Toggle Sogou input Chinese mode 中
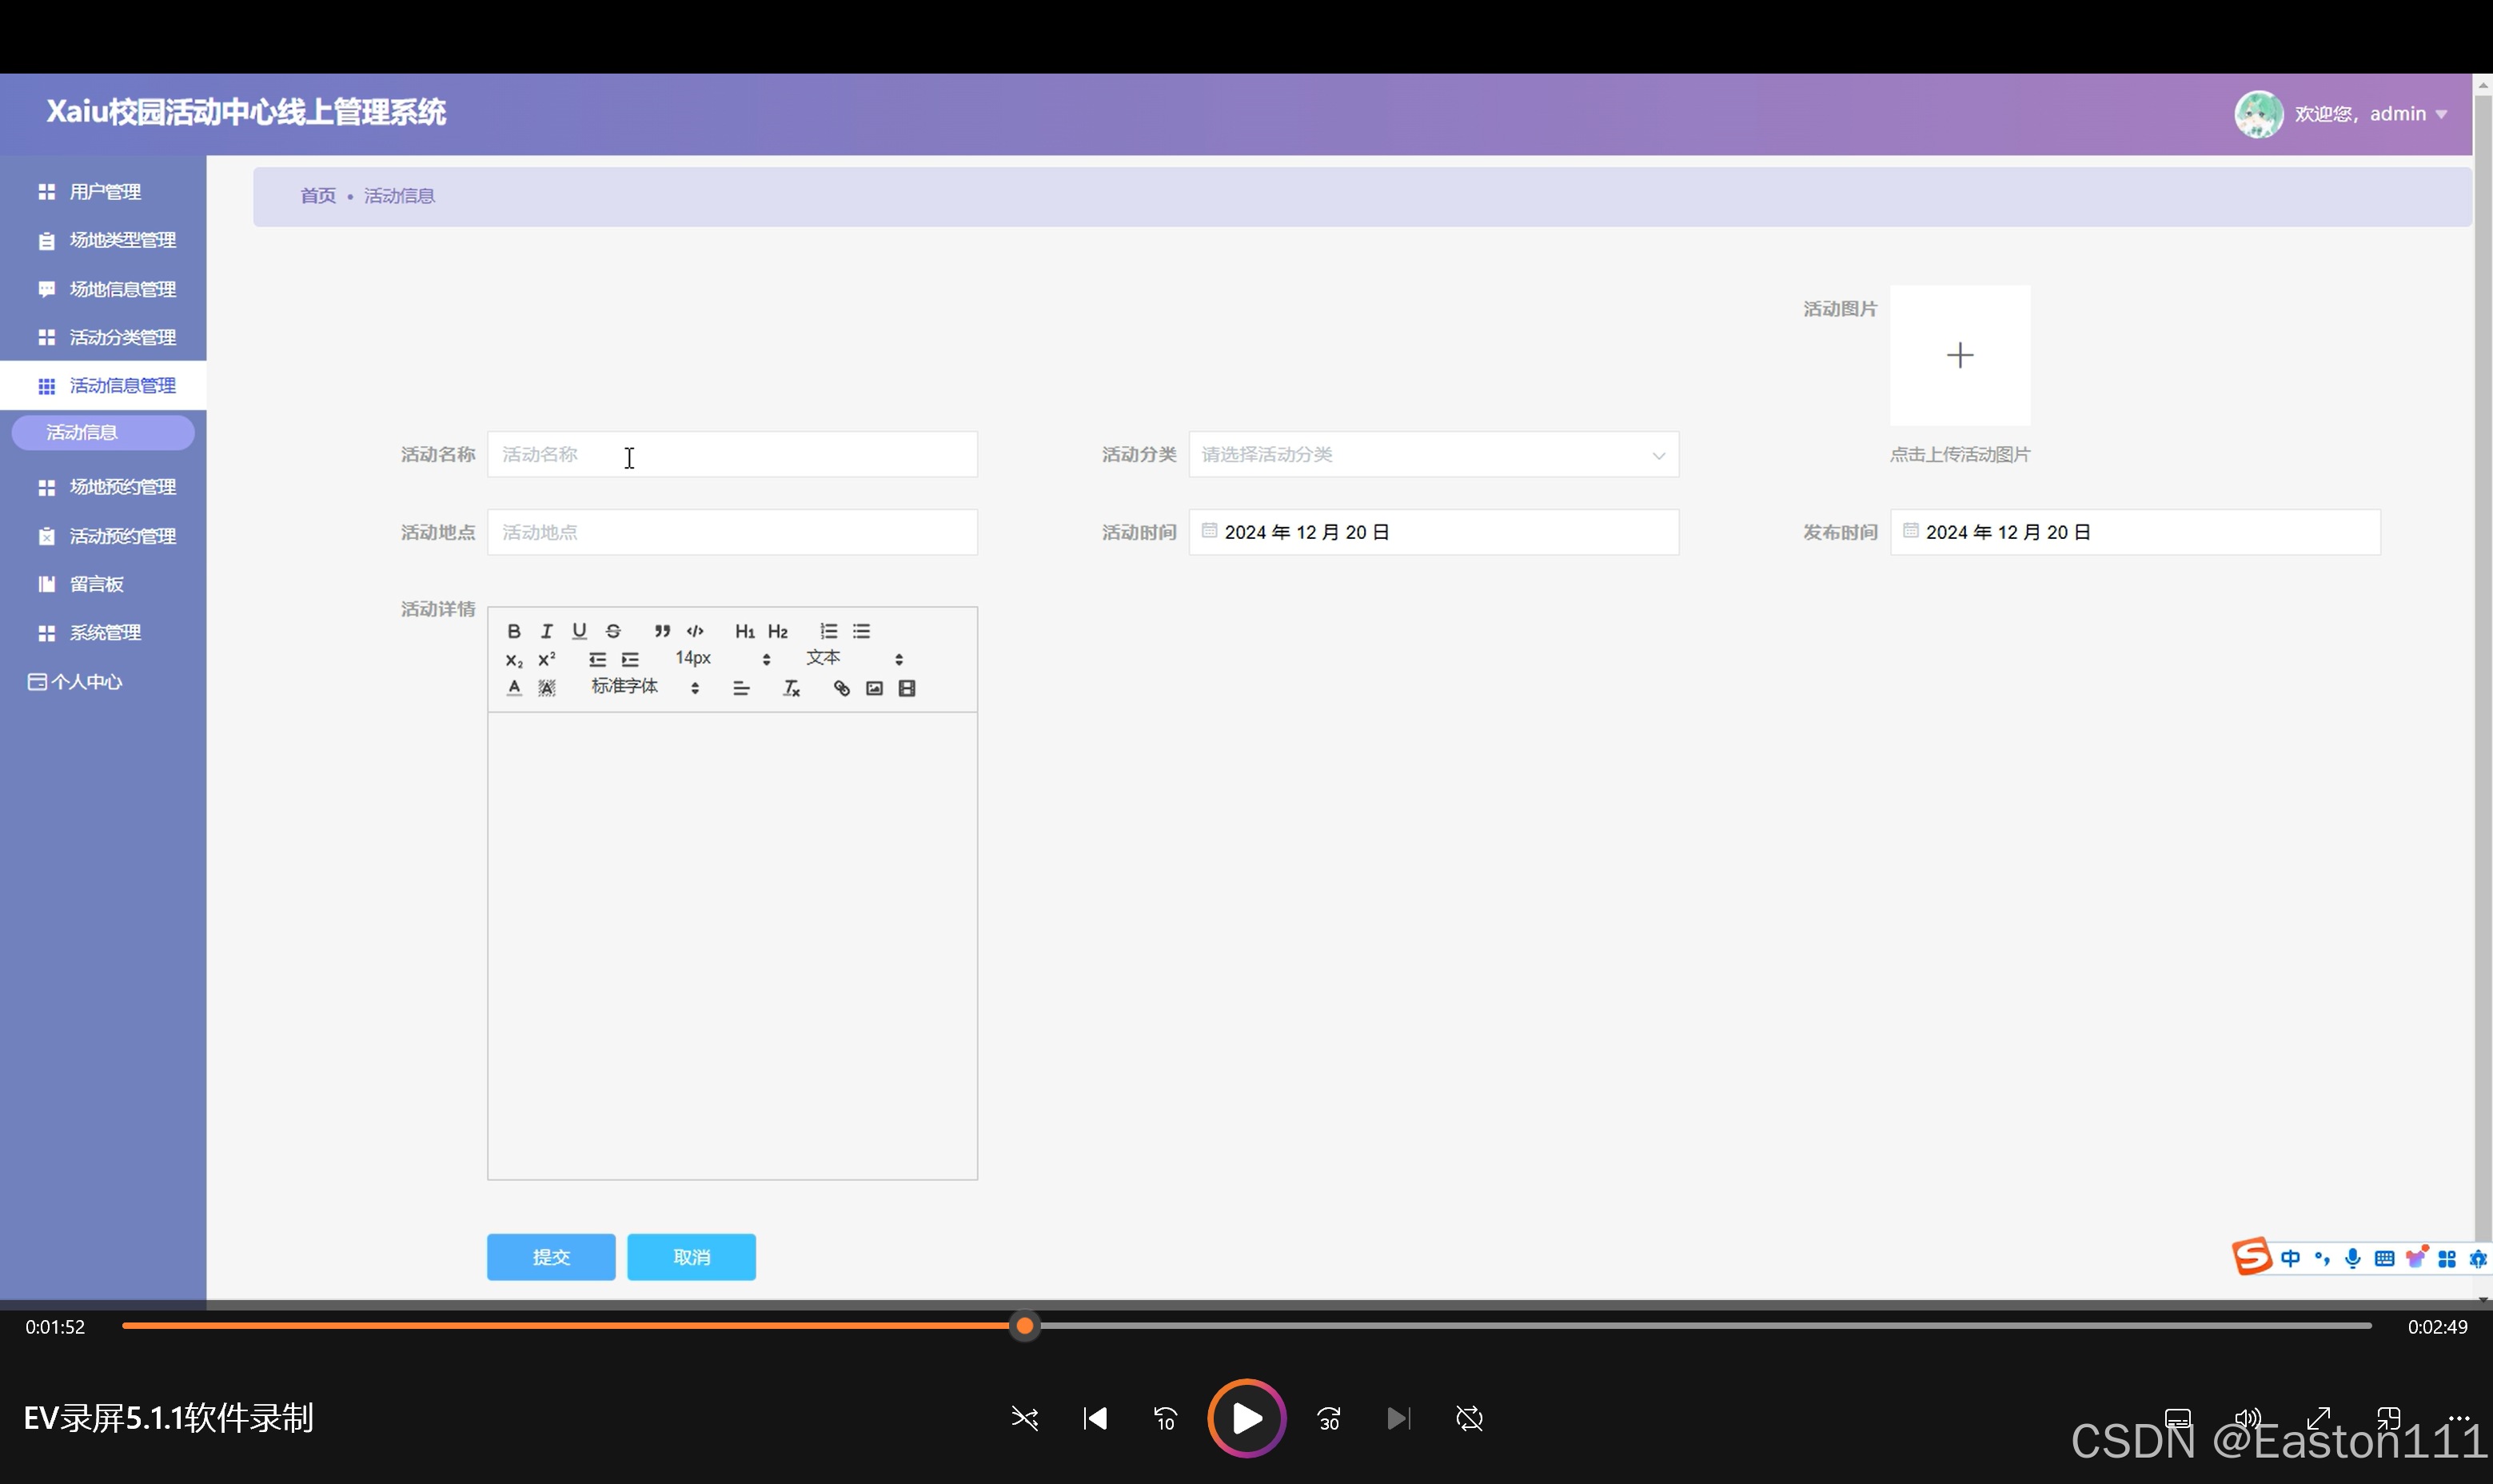 coord(2290,1259)
